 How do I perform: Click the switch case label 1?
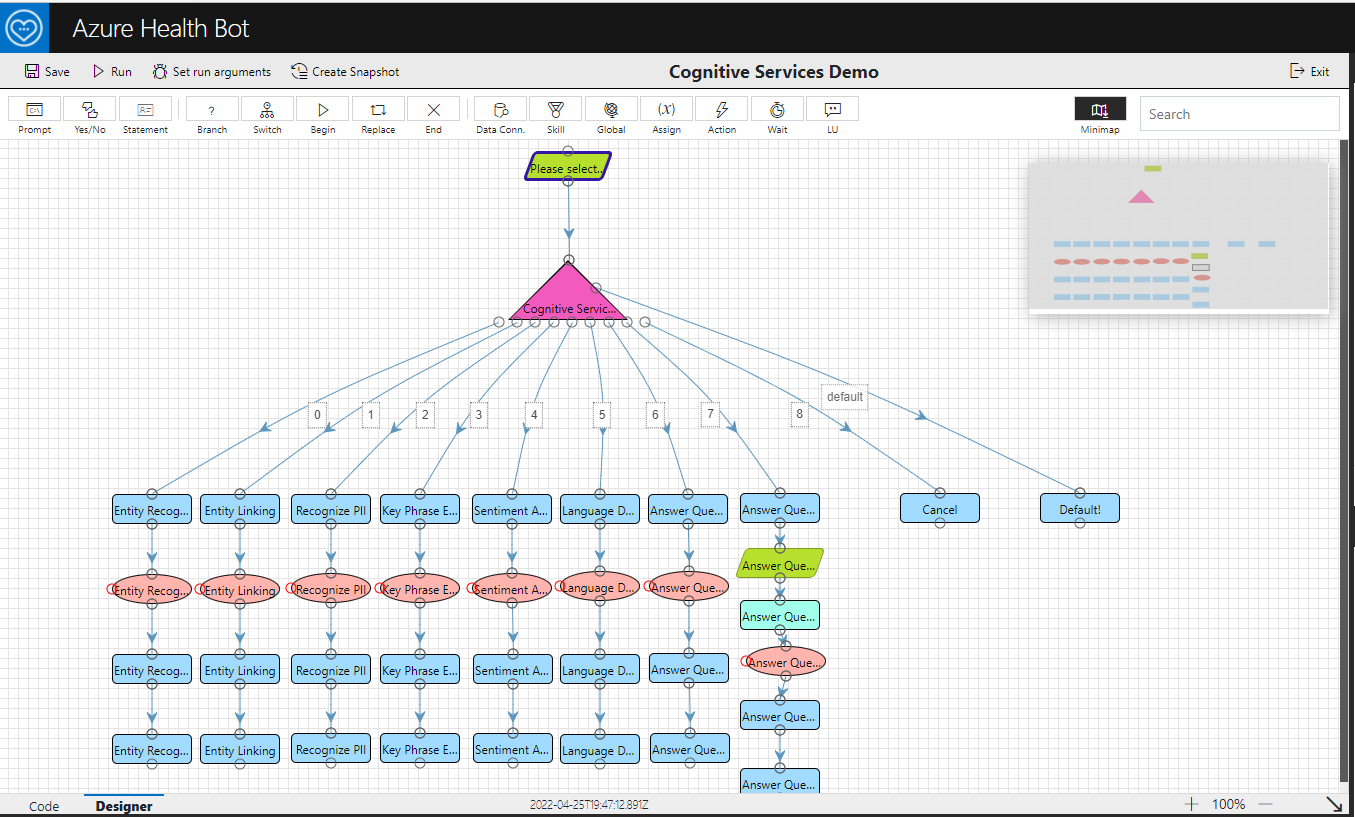(x=371, y=414)
